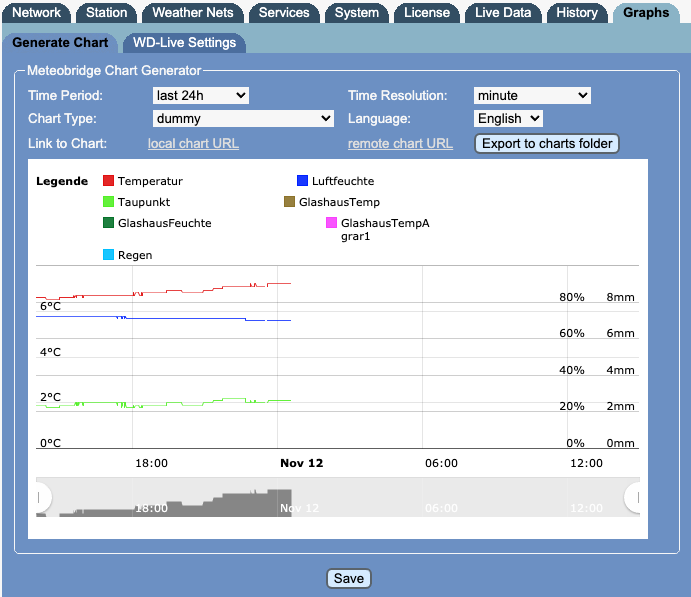Screen dimensions: 691x597
Task: Open the Time Resolution dropdown
Action: 532,95
